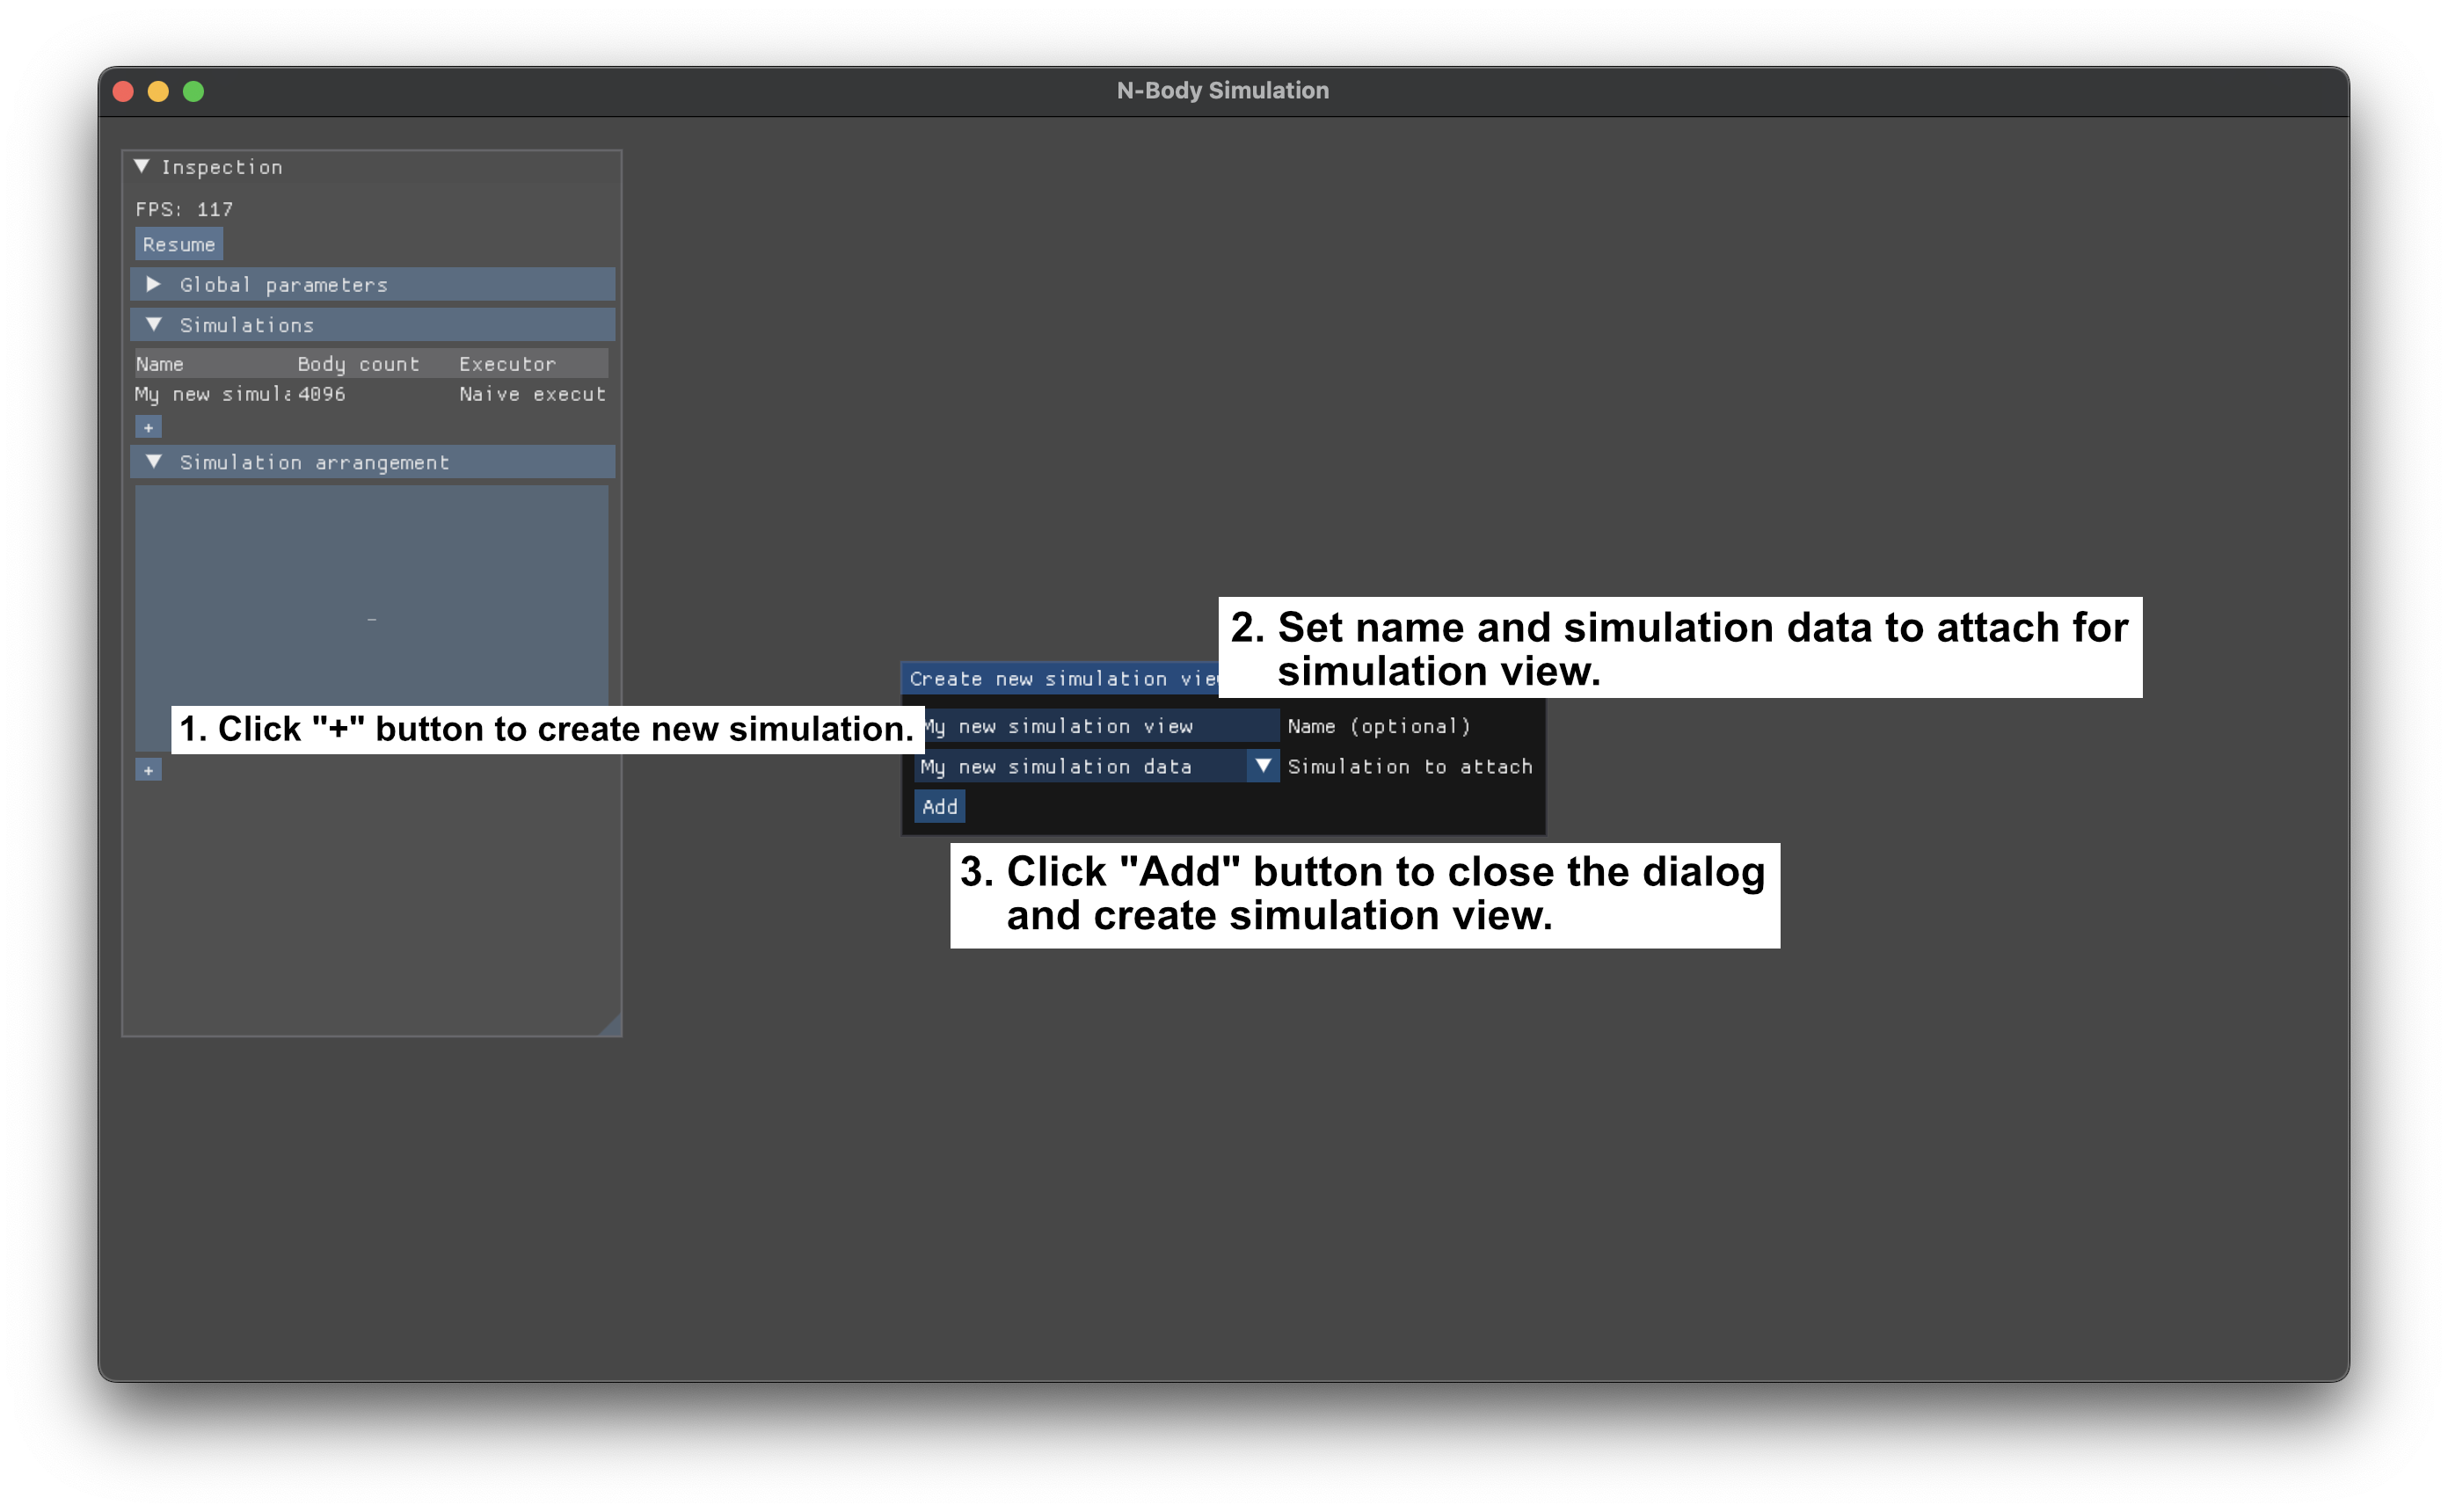Click the green macOS zoom window button
Viewport: 2448px width, 1512px height.
point(194,91)
